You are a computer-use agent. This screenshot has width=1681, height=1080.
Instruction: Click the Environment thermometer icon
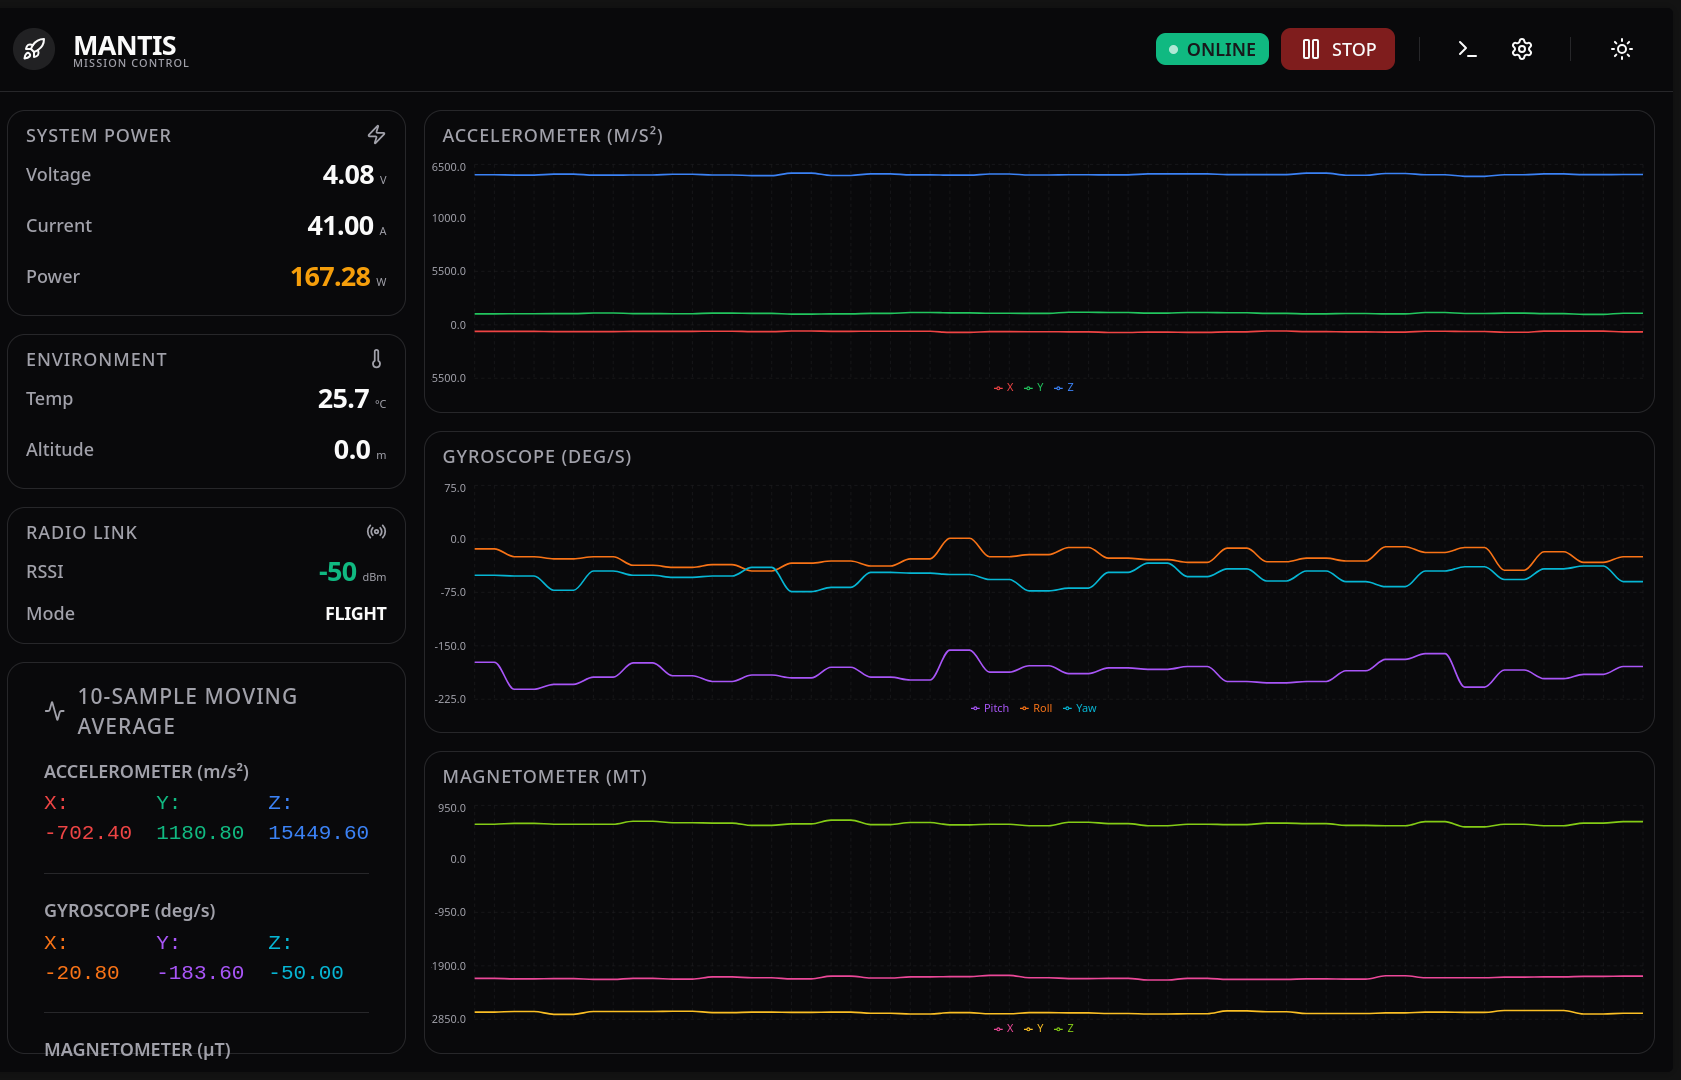point(377,358)
